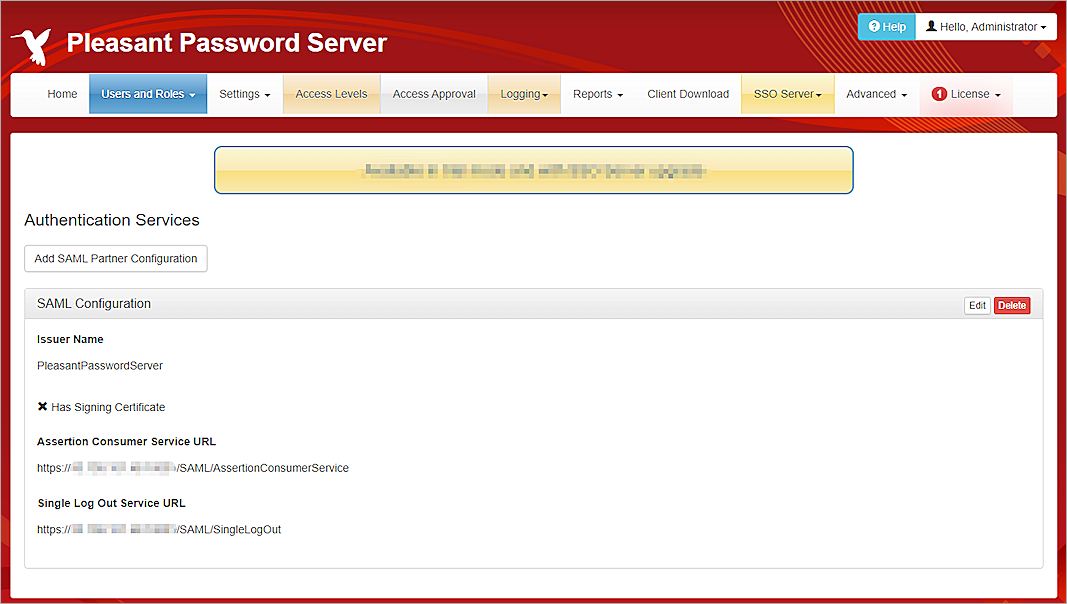Open the Settings dropdown menu
This screenshot has height=604, width=1067.
point(244,94)
